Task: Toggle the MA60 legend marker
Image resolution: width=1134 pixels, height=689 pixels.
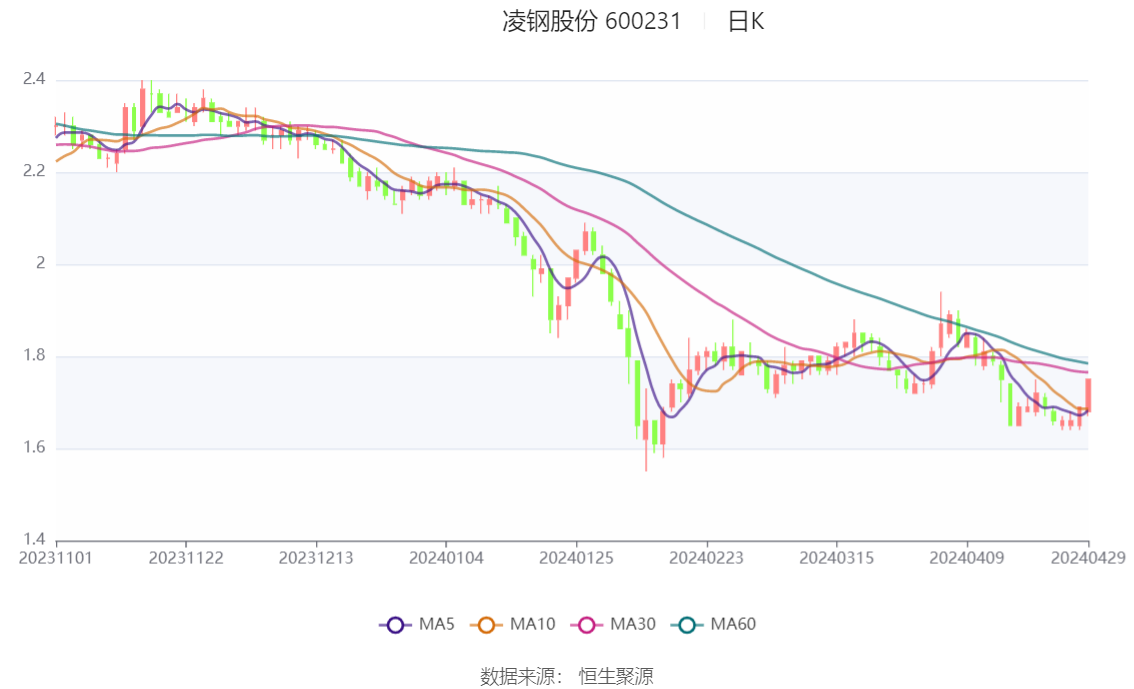Action: 687,625
